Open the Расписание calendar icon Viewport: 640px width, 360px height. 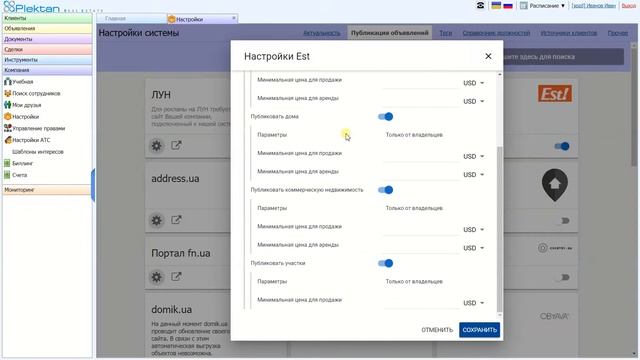point(523,5)
